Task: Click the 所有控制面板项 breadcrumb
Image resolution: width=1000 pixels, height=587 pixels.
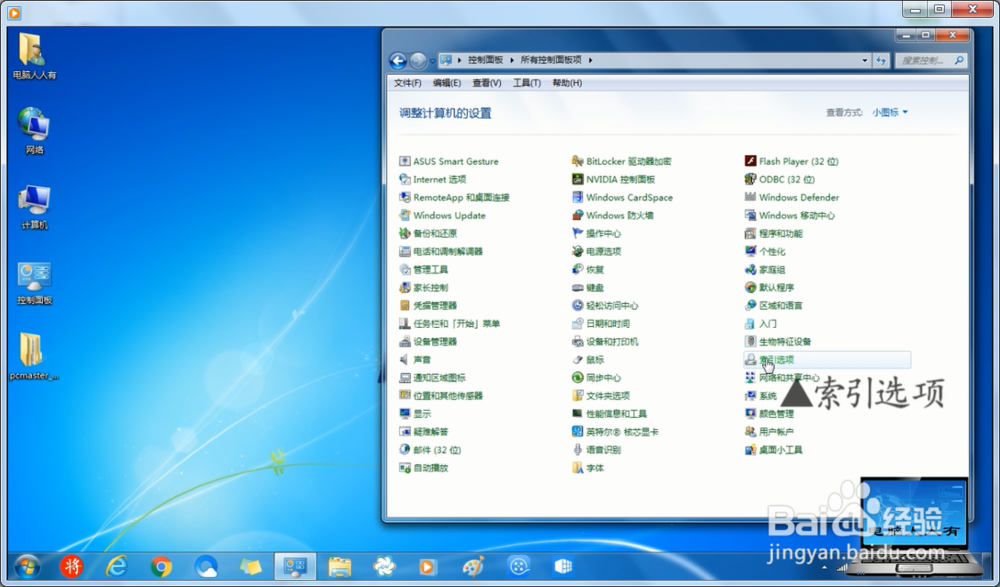Action: coord(551,60)
